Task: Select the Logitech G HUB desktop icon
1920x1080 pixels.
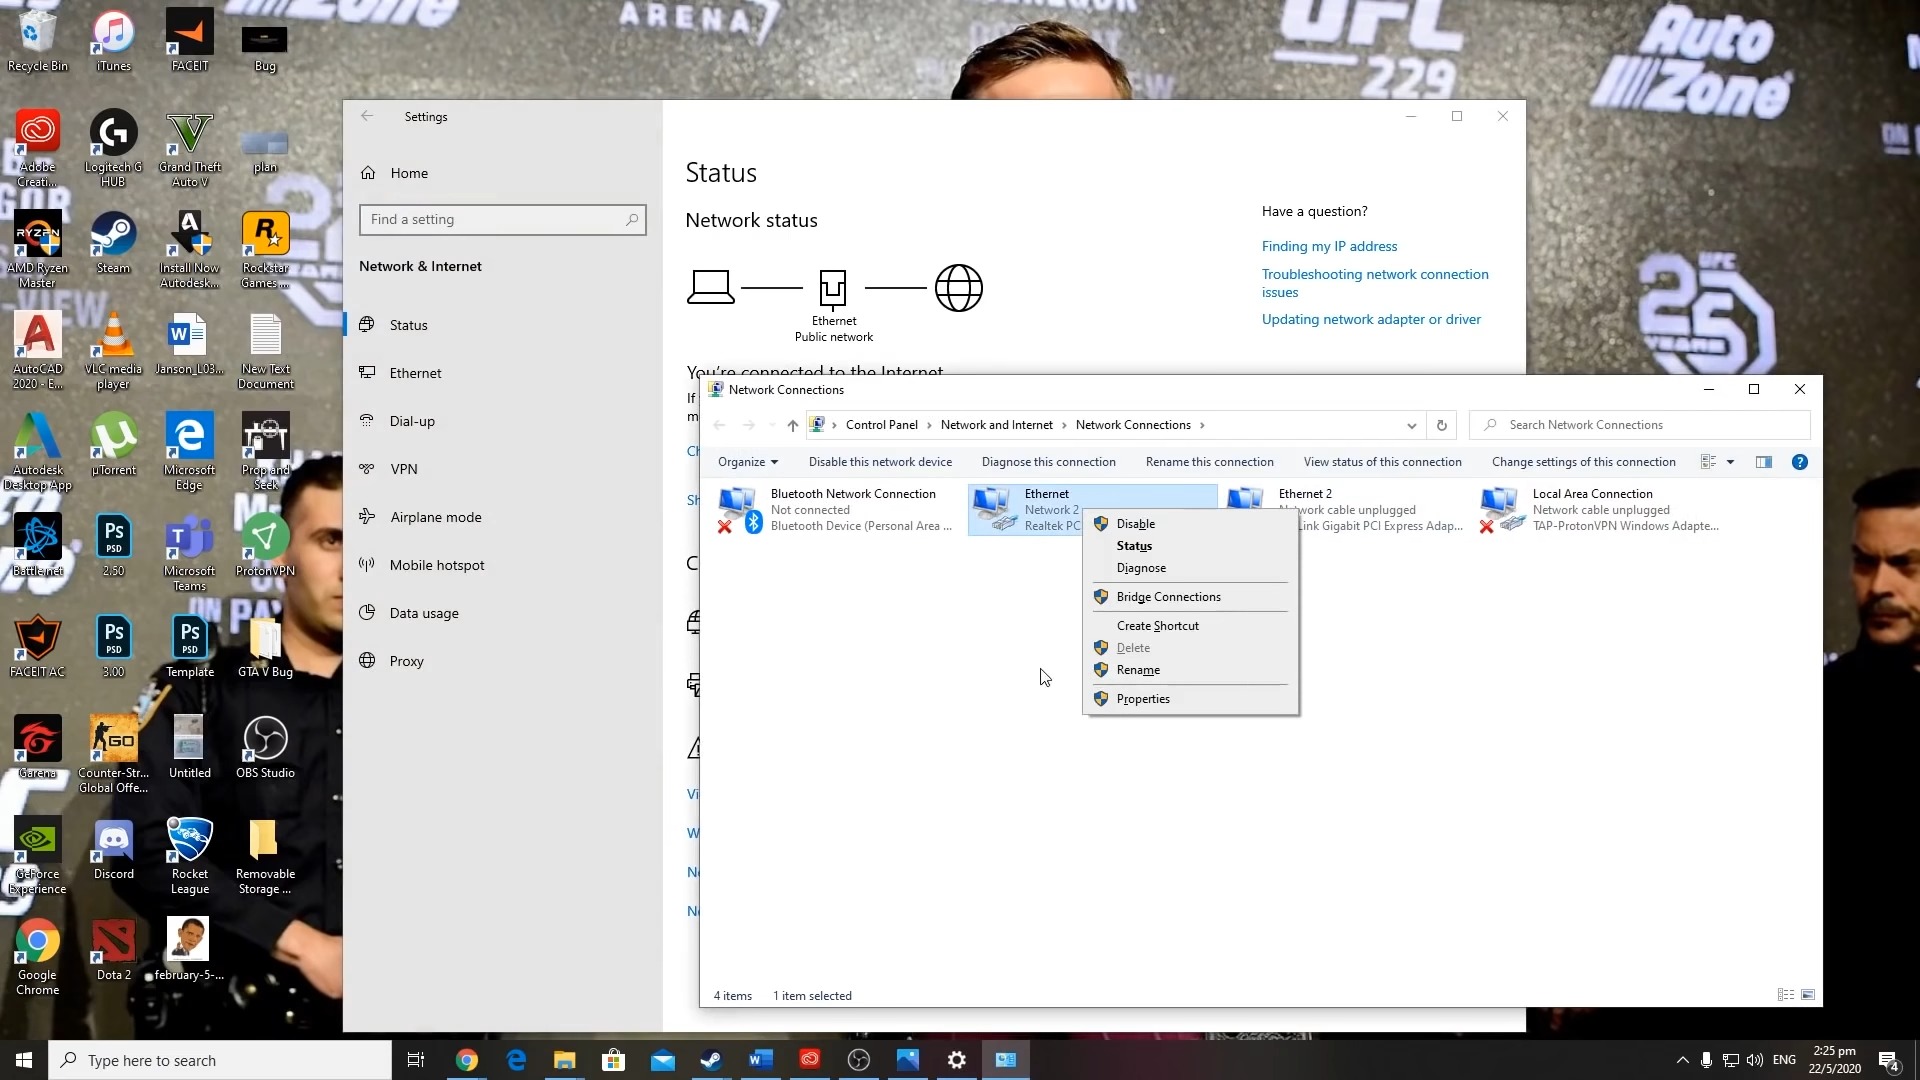Action: (113, 149)
